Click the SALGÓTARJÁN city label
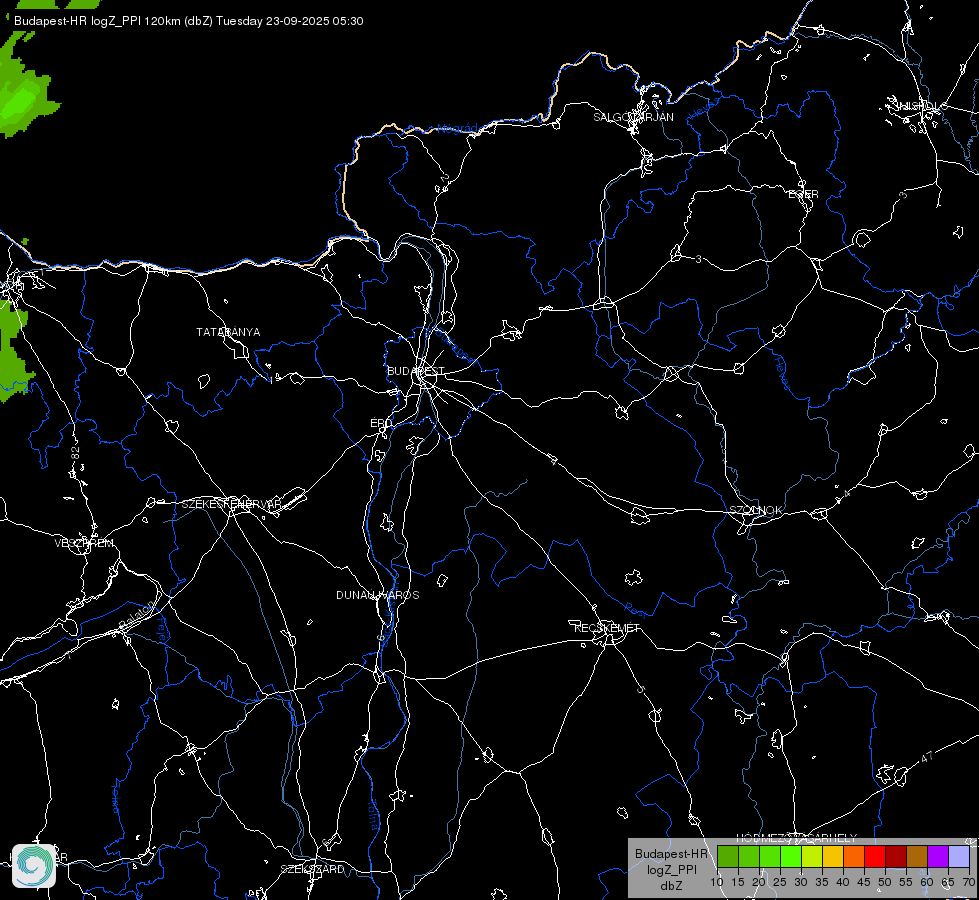Viewport: 979px width, 900px height. click(633, 117)
